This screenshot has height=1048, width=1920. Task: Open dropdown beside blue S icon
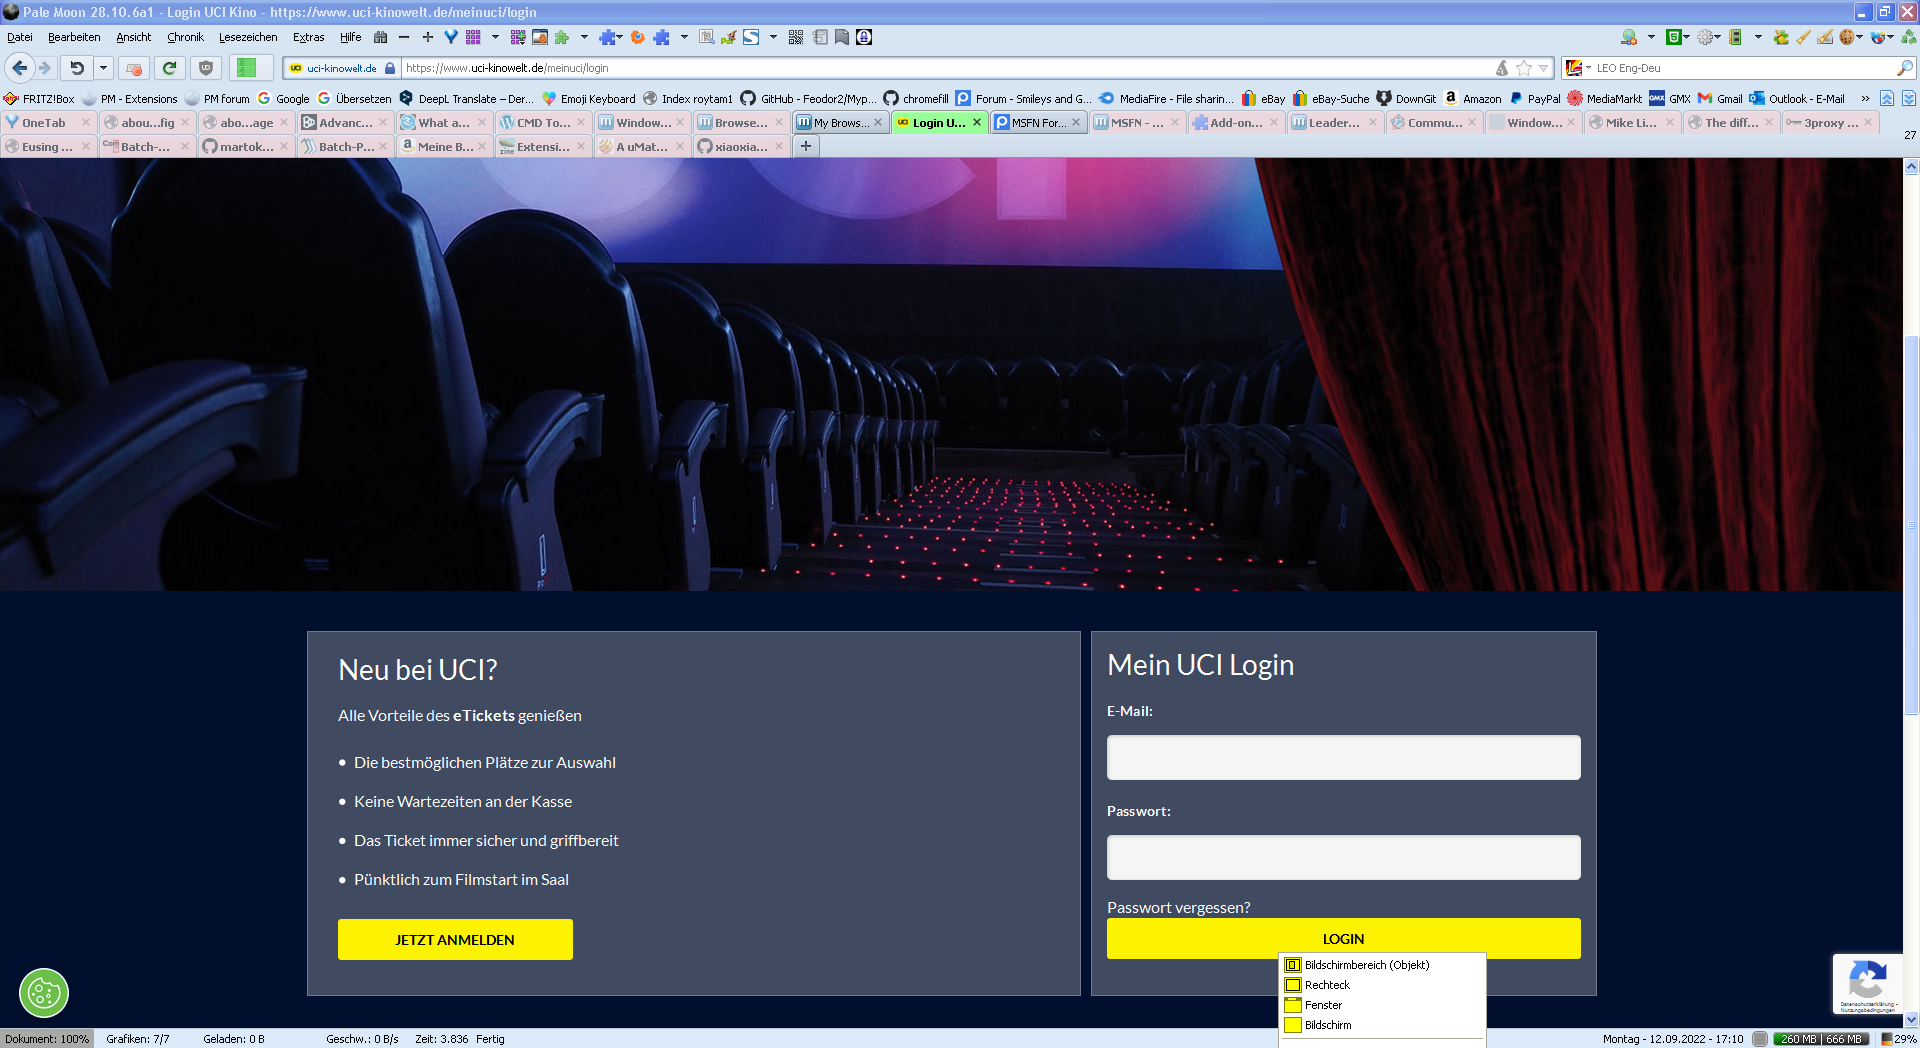point(773,37)
